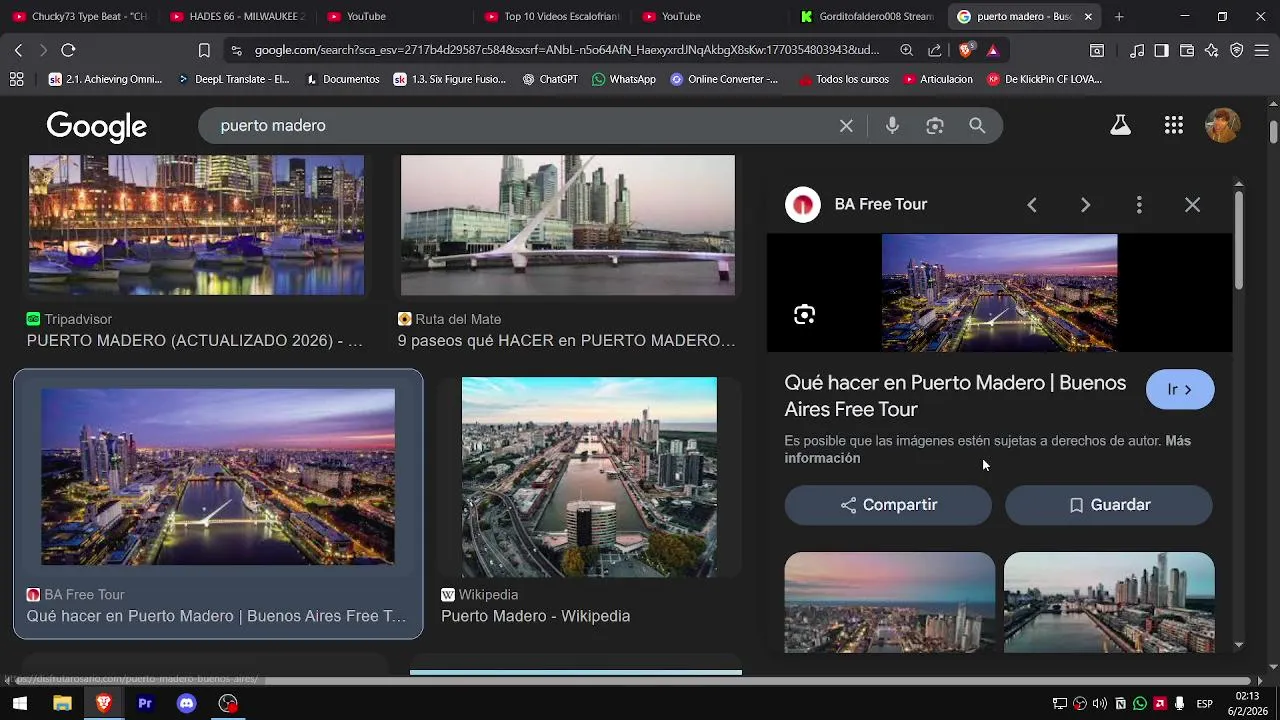Image resolution: width=1280 pixels, height=720 pixels.
Task: Open the Wikipedia Puerto Madero image result
Action: point(589,477)
